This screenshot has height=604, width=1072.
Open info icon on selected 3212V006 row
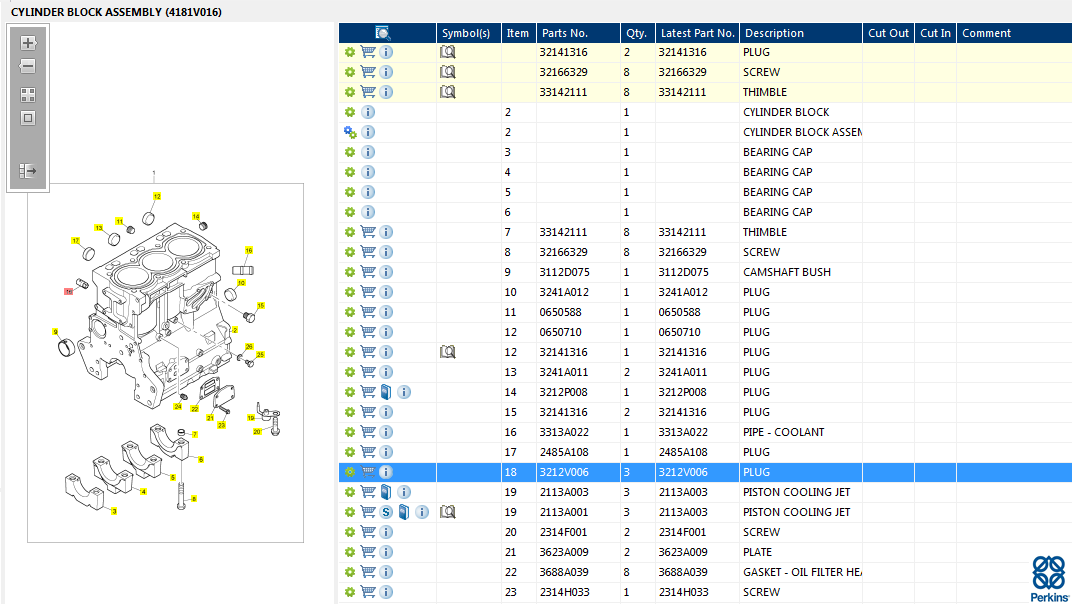tap(386, 472)
